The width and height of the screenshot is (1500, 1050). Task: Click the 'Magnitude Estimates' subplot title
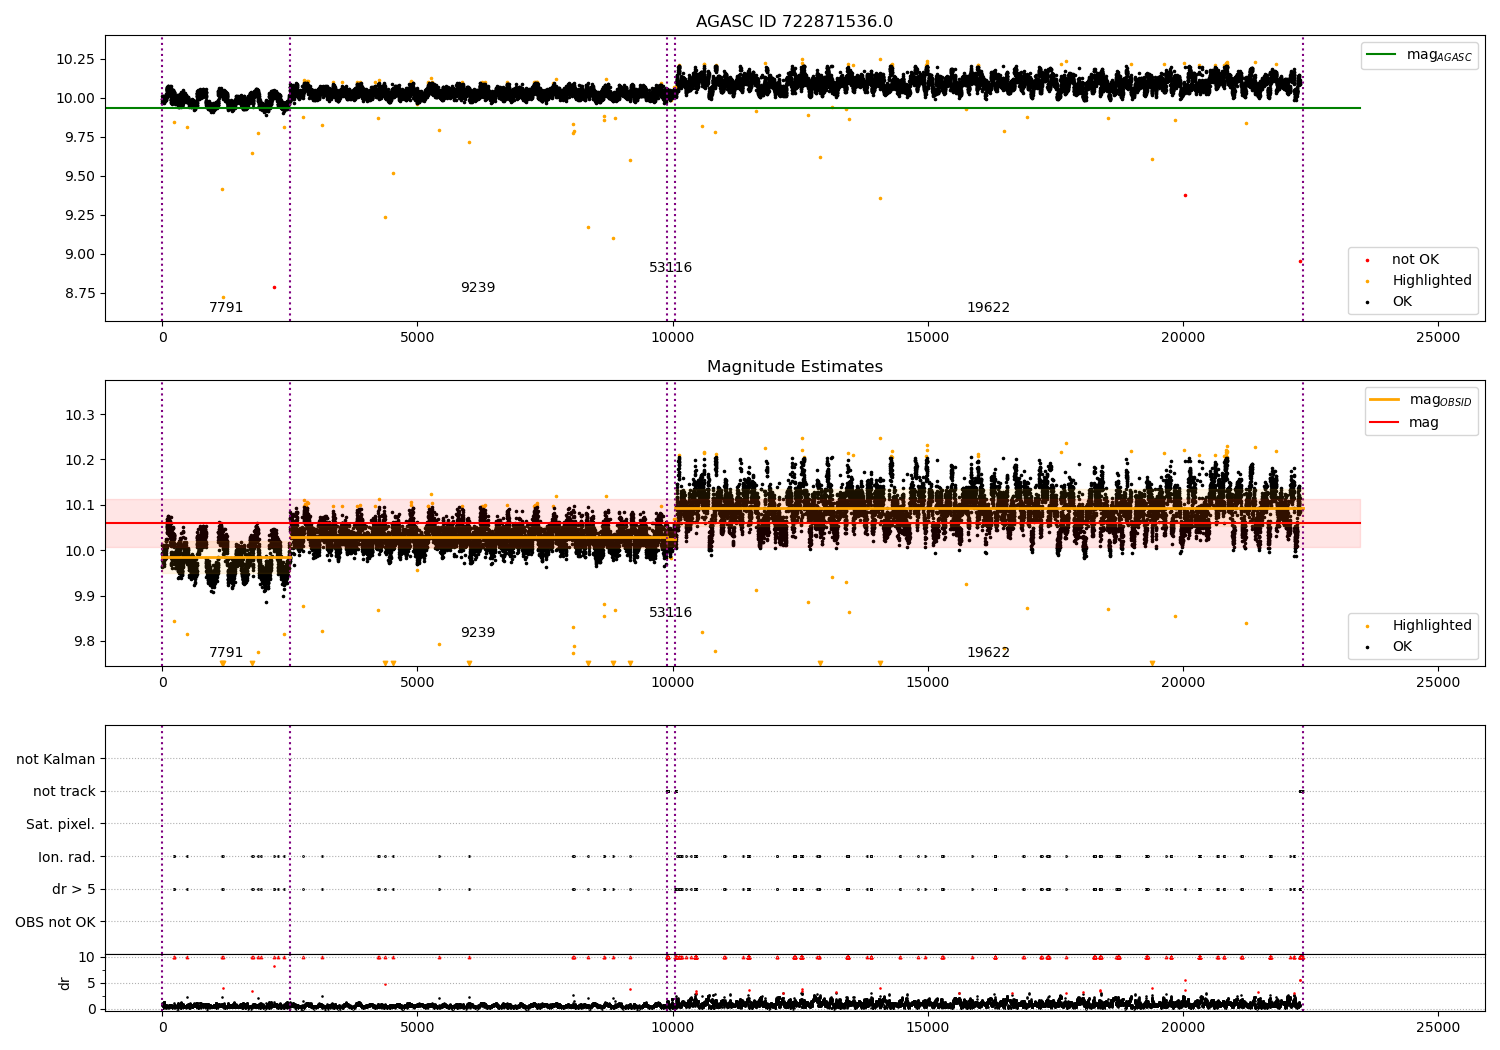pyautogui.click(x=794, y=367)
